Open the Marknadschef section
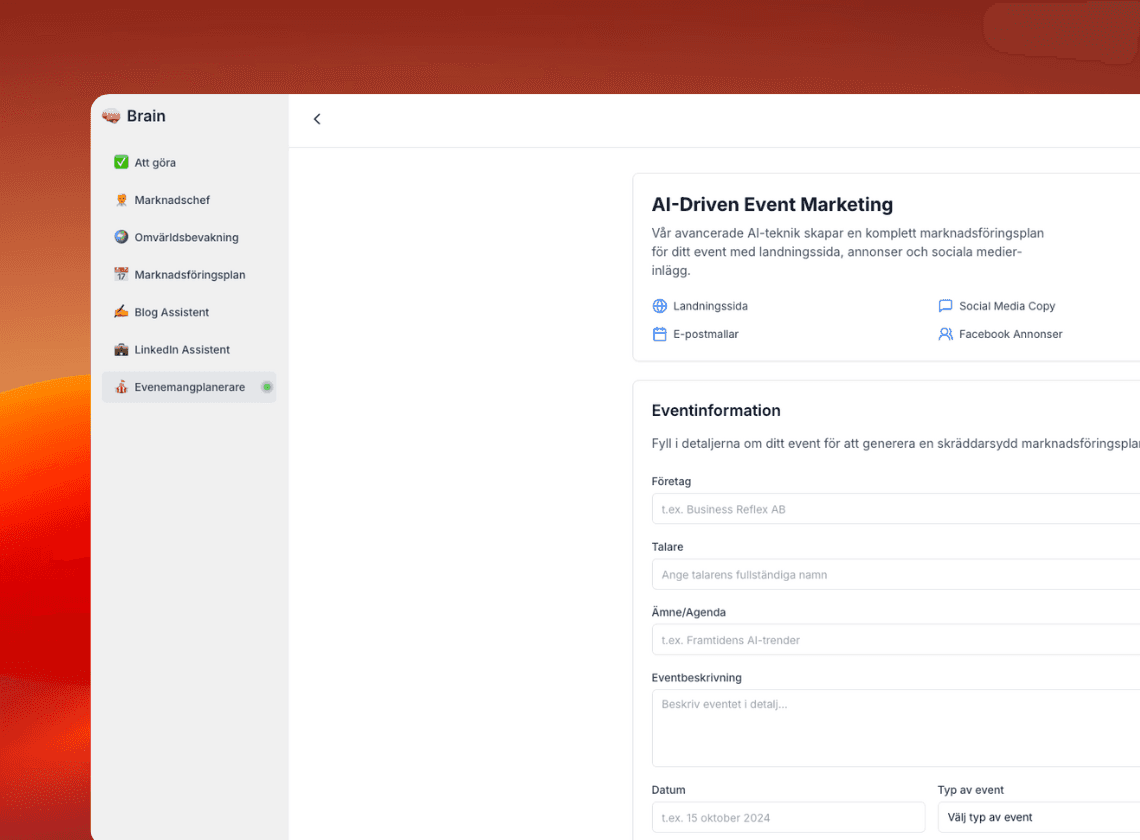Screen dimensions: 1140x840 pyautogui.click(x=189, y=200)
